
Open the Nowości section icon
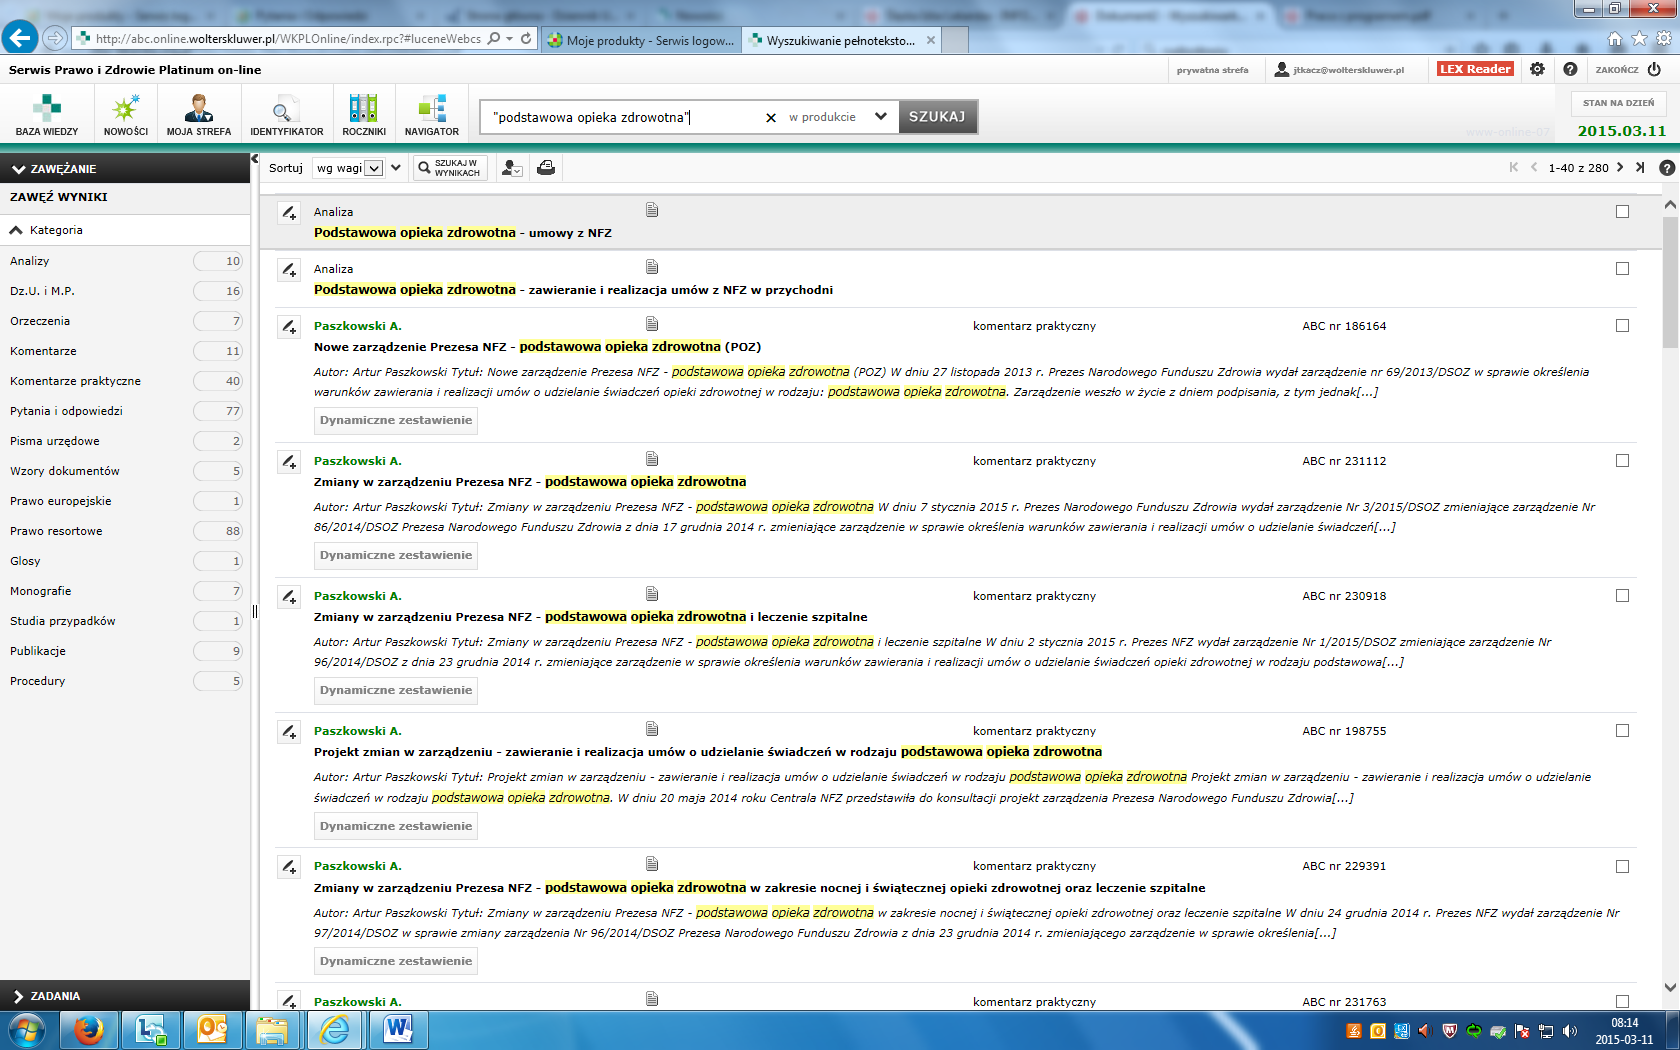[126, 115]
